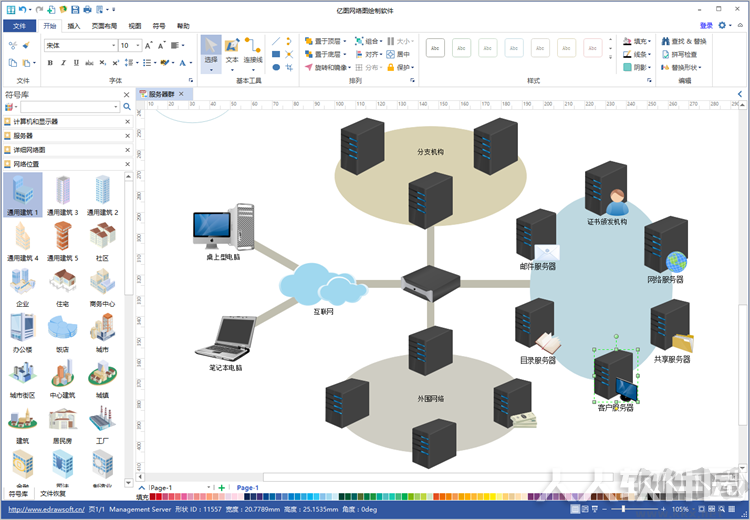The width and height of the screenshot is (750, 520).
Task: Click the format painter brush icon
Action: (x=26, y=45)
